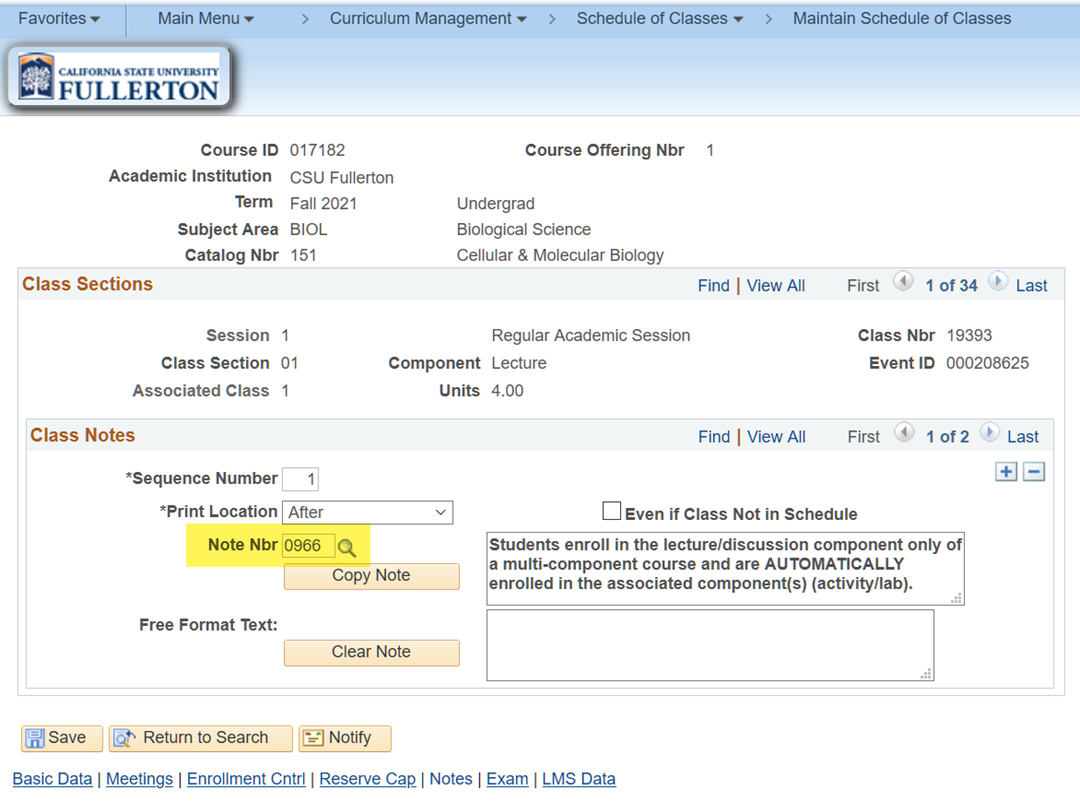Go to previous class section arrow
Image resolution: width=1080 pixels, height=802 pixels.
point(903,284)
